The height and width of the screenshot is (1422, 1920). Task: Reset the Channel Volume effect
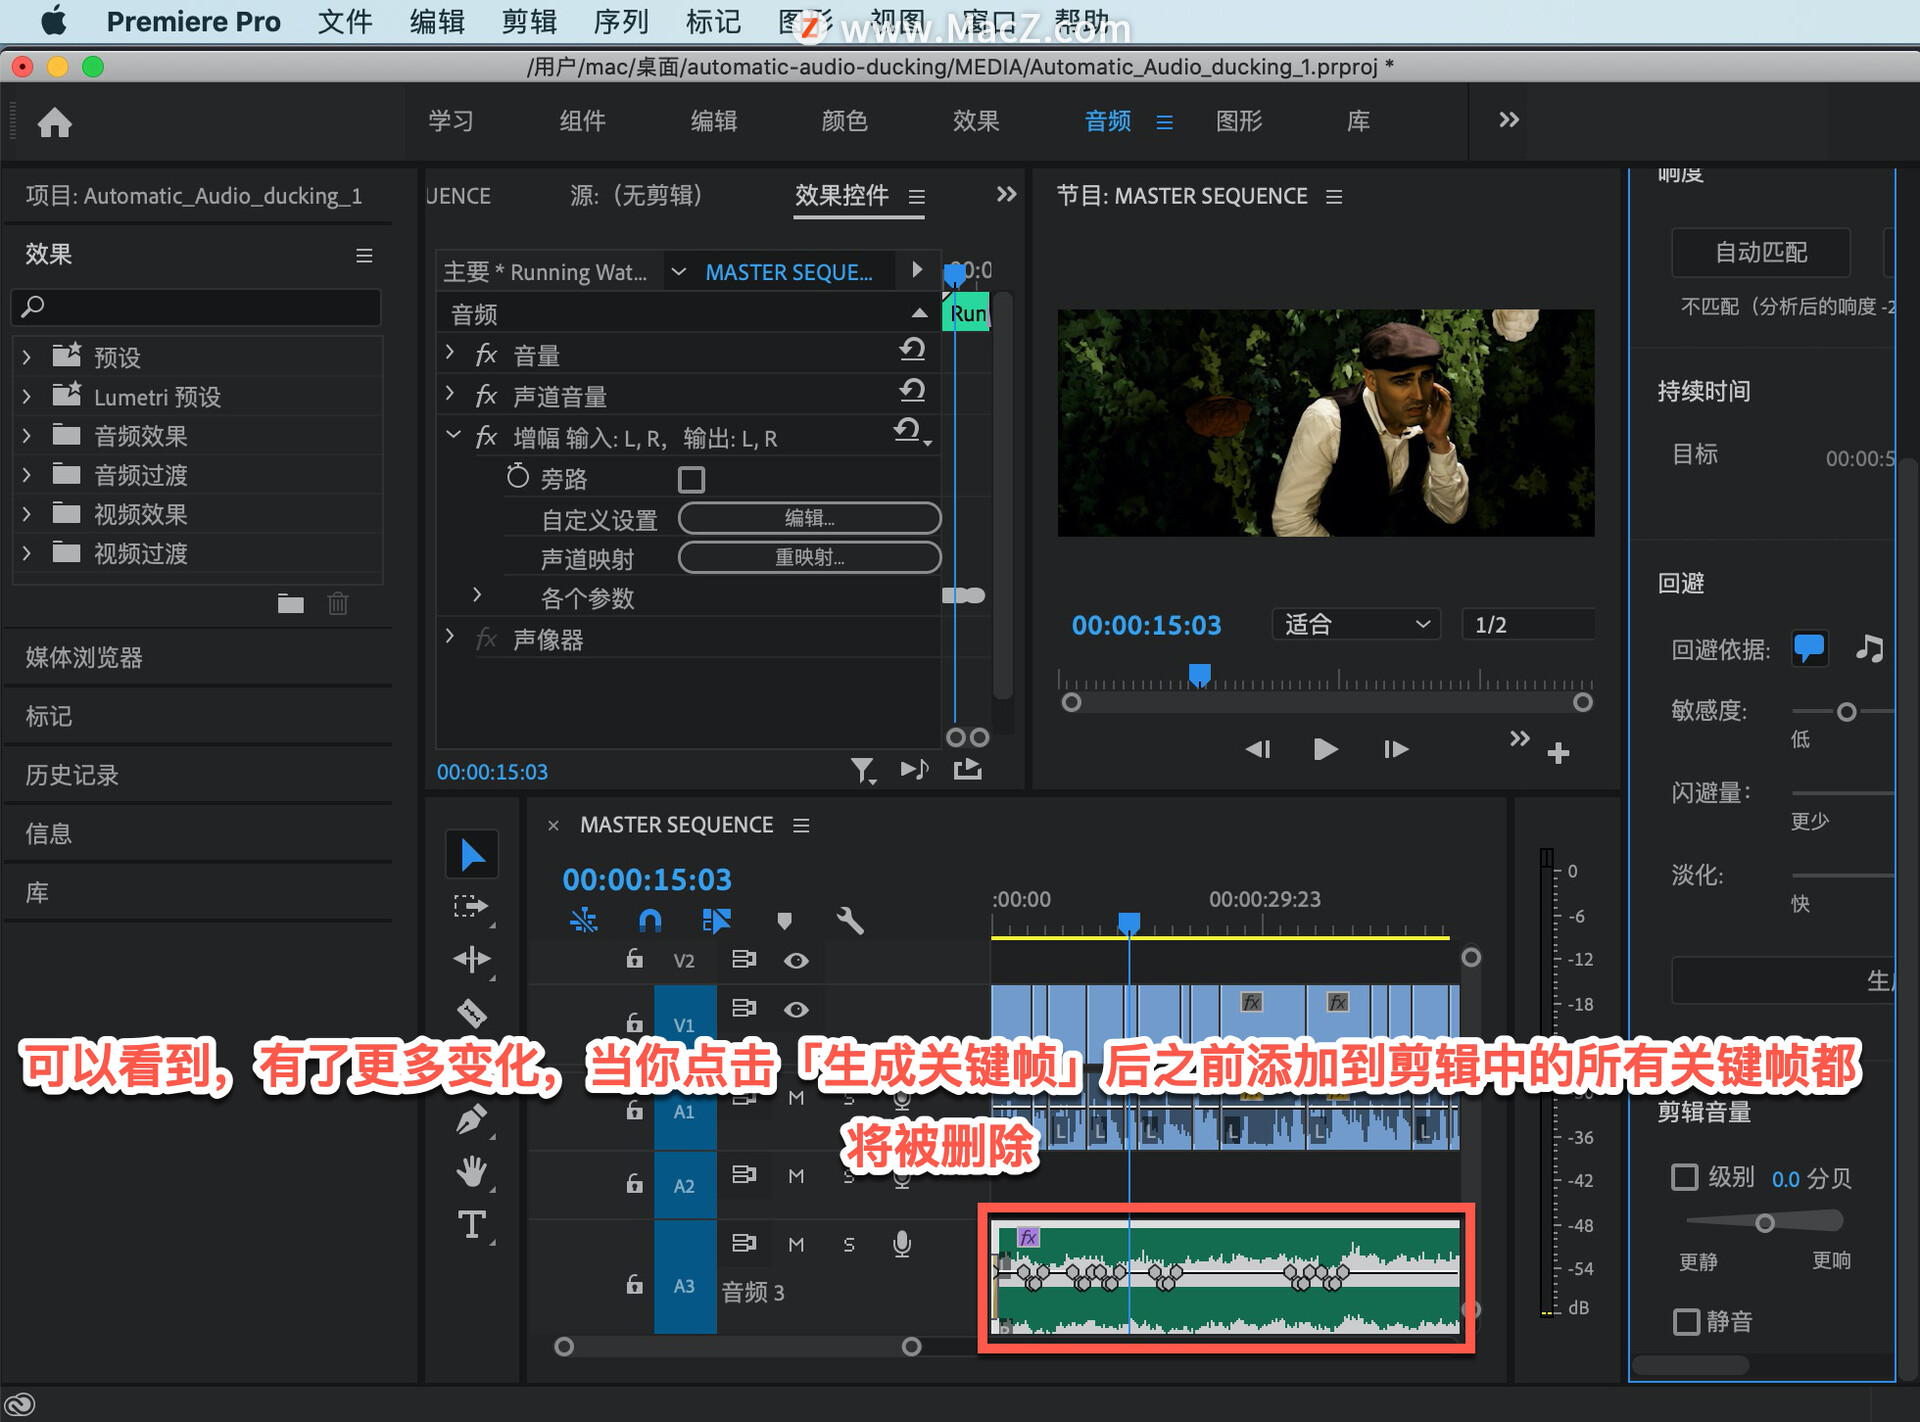912,391
